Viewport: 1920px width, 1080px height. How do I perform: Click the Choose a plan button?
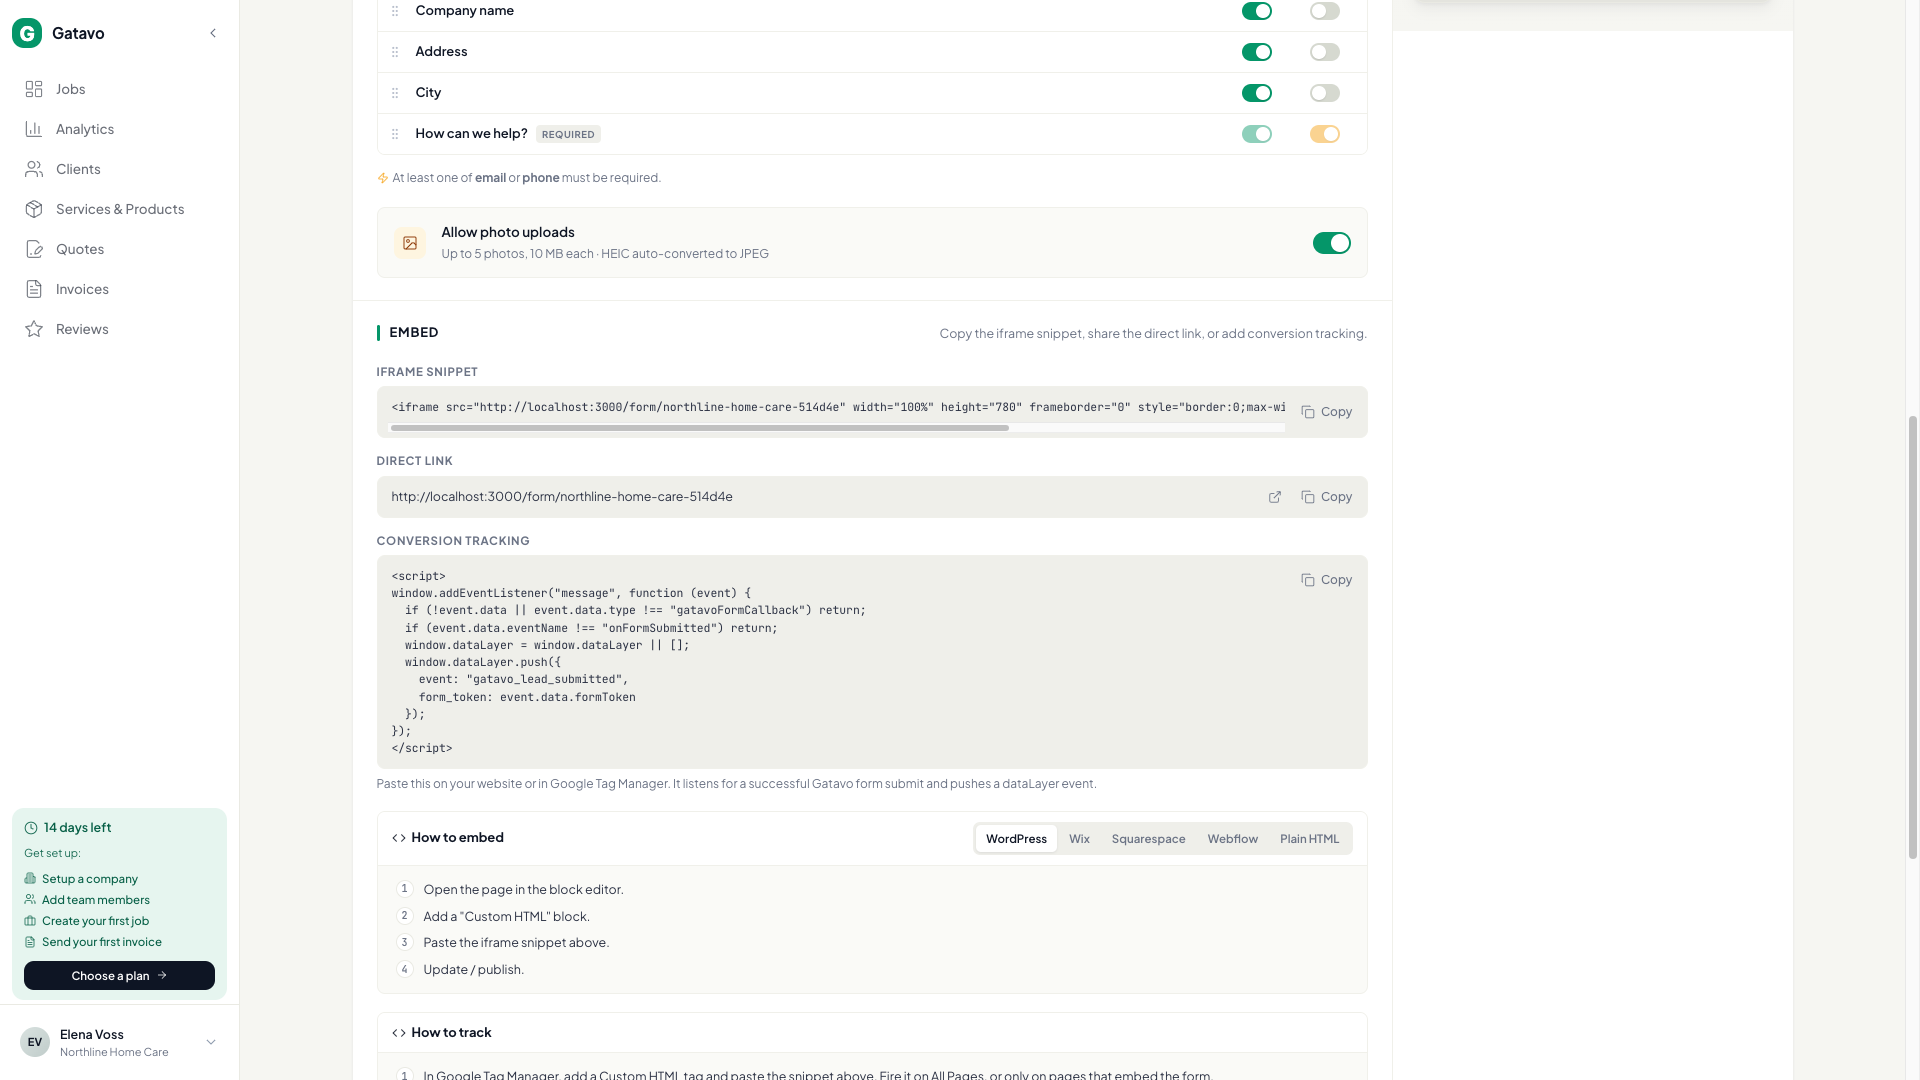coord(119,976)
